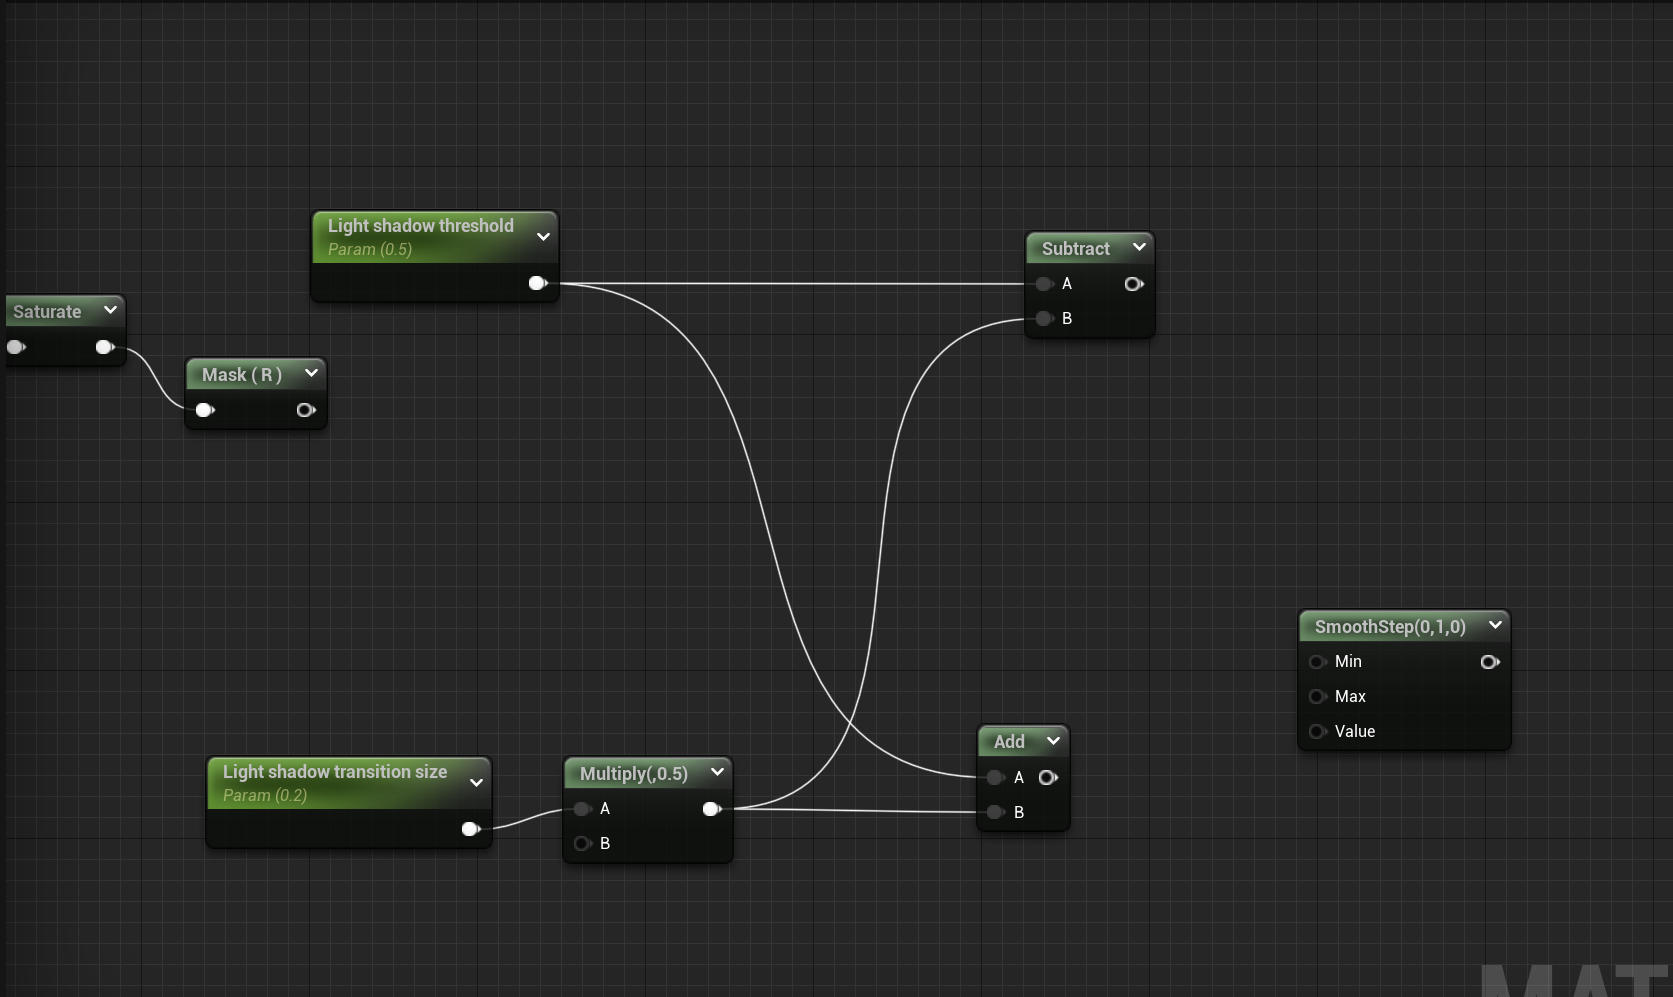The image size is (1673, 997).
Task: Click the SmoothStep Min label
Action: point(1348,662)
